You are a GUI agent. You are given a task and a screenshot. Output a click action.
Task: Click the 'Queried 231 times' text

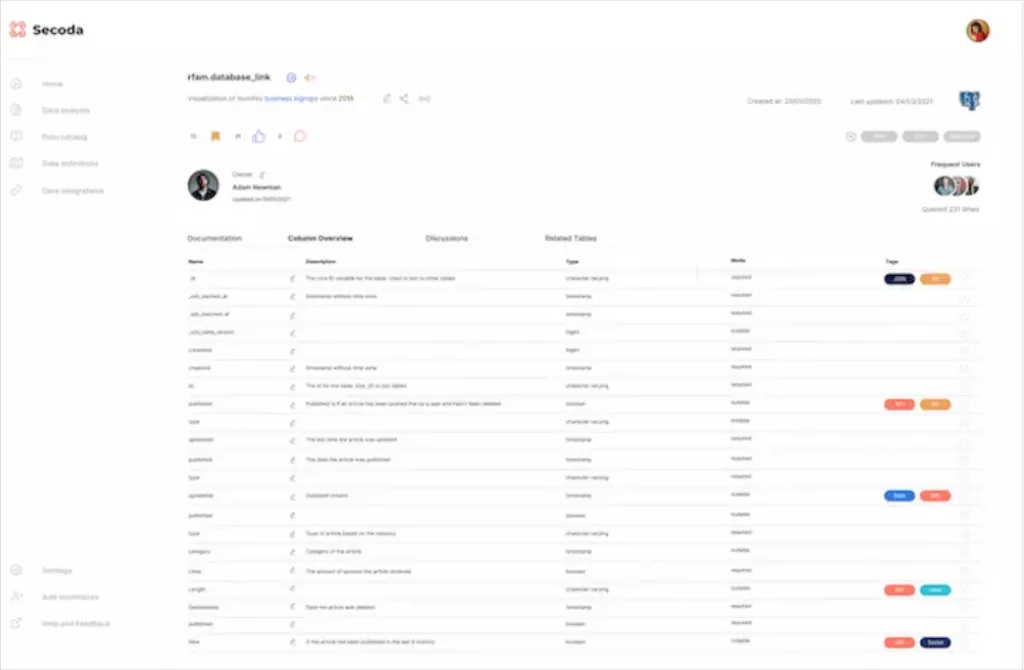[950, 209]
